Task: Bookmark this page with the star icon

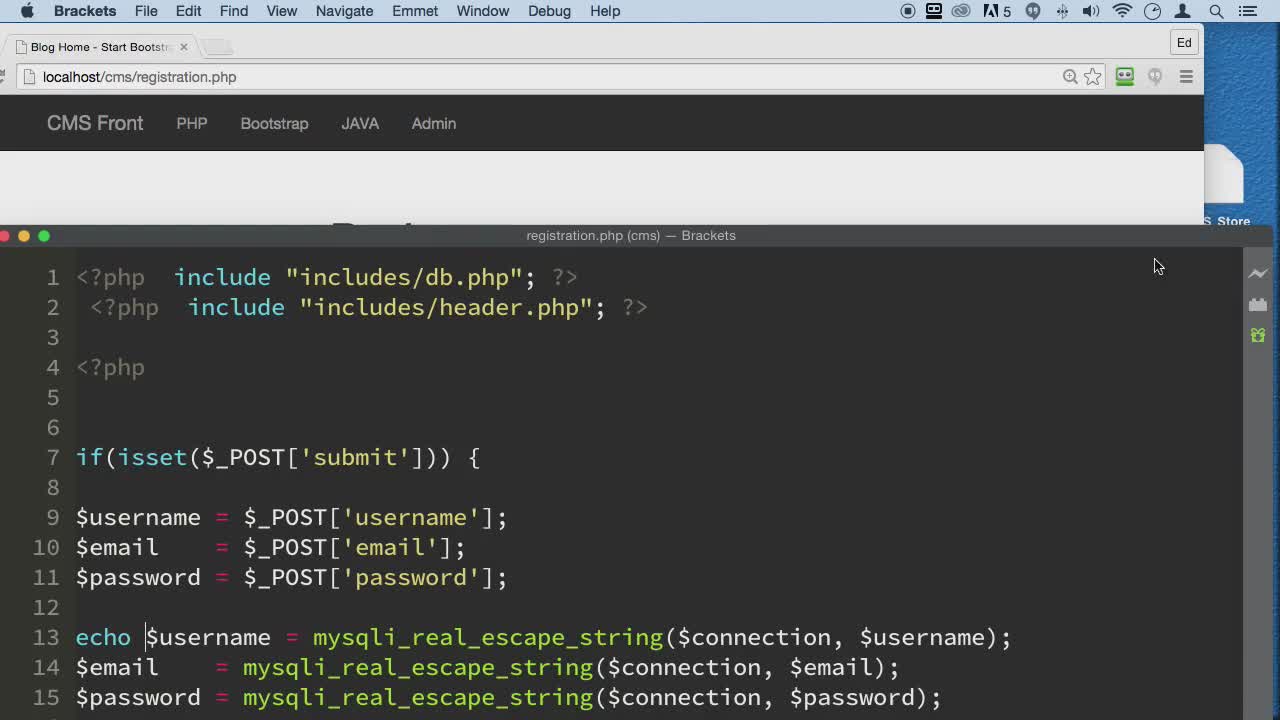Action: (x=1093, y=77)
